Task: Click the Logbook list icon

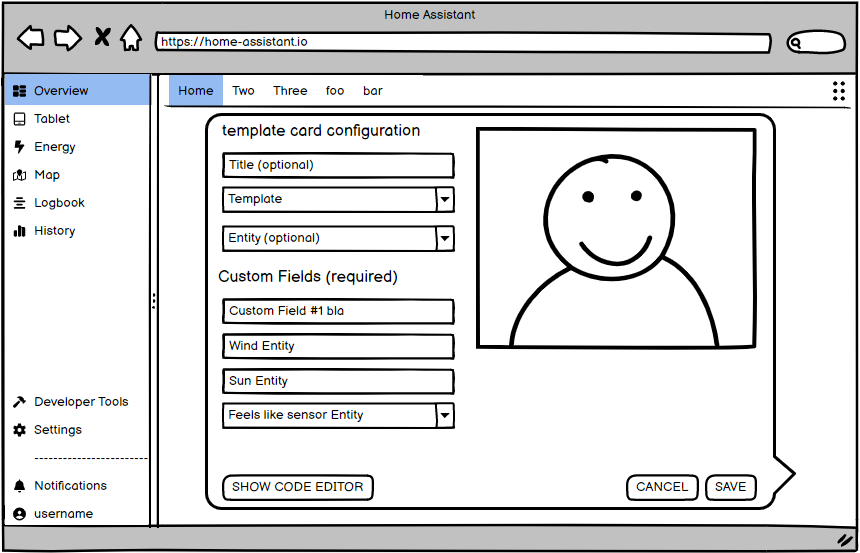Action: point(19,203)
